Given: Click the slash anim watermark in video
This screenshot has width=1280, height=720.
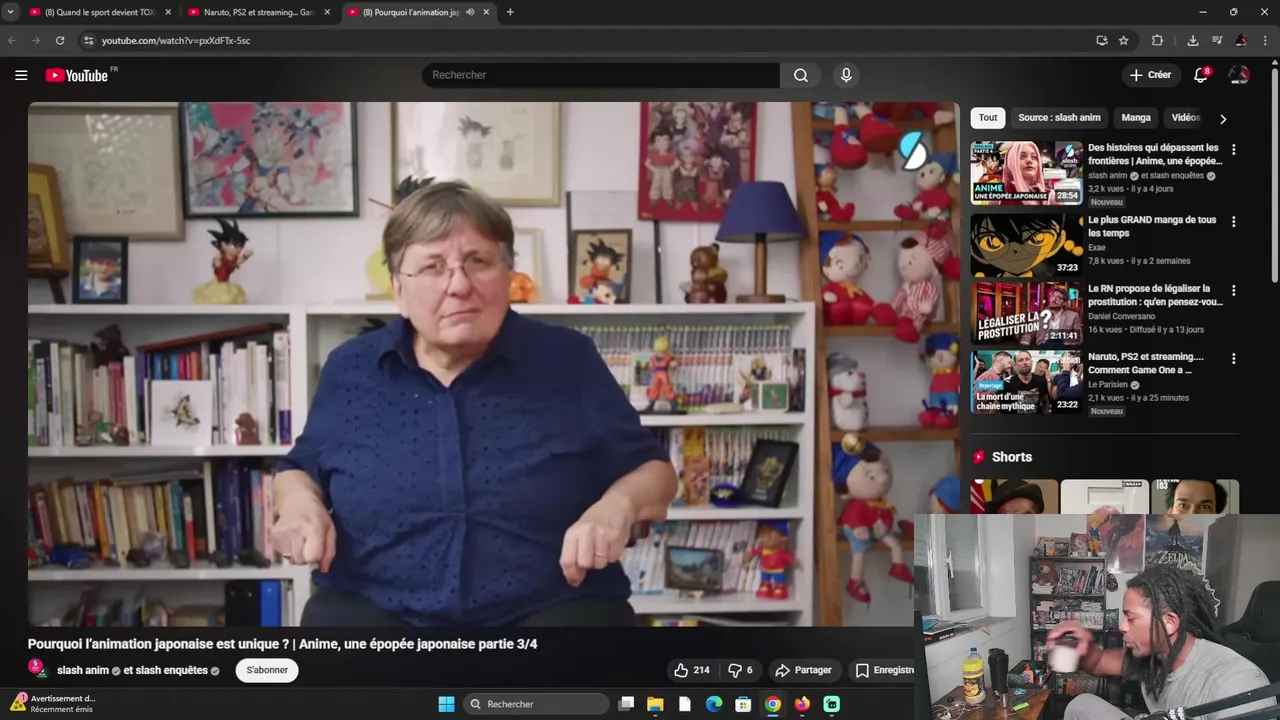Looking at the screenshot, I should point(913,150).
